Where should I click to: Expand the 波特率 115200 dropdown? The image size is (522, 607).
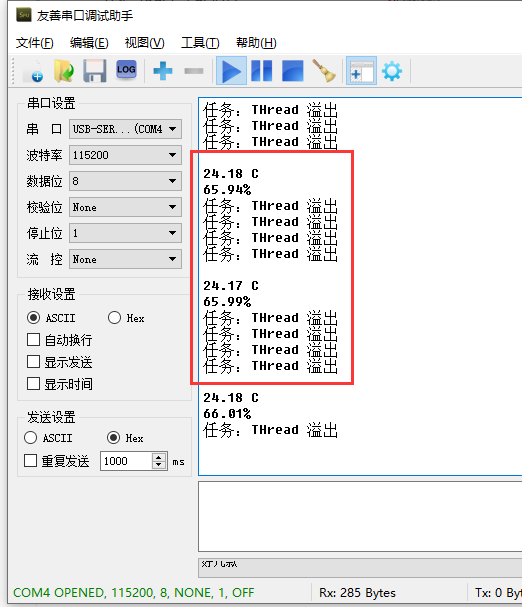(125, 155)
